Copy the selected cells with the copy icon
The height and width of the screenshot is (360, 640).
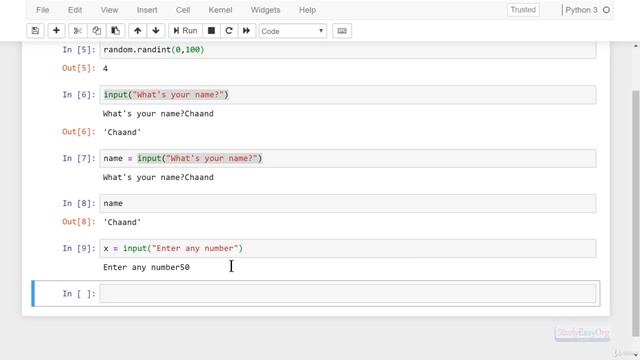pos(96,31)
